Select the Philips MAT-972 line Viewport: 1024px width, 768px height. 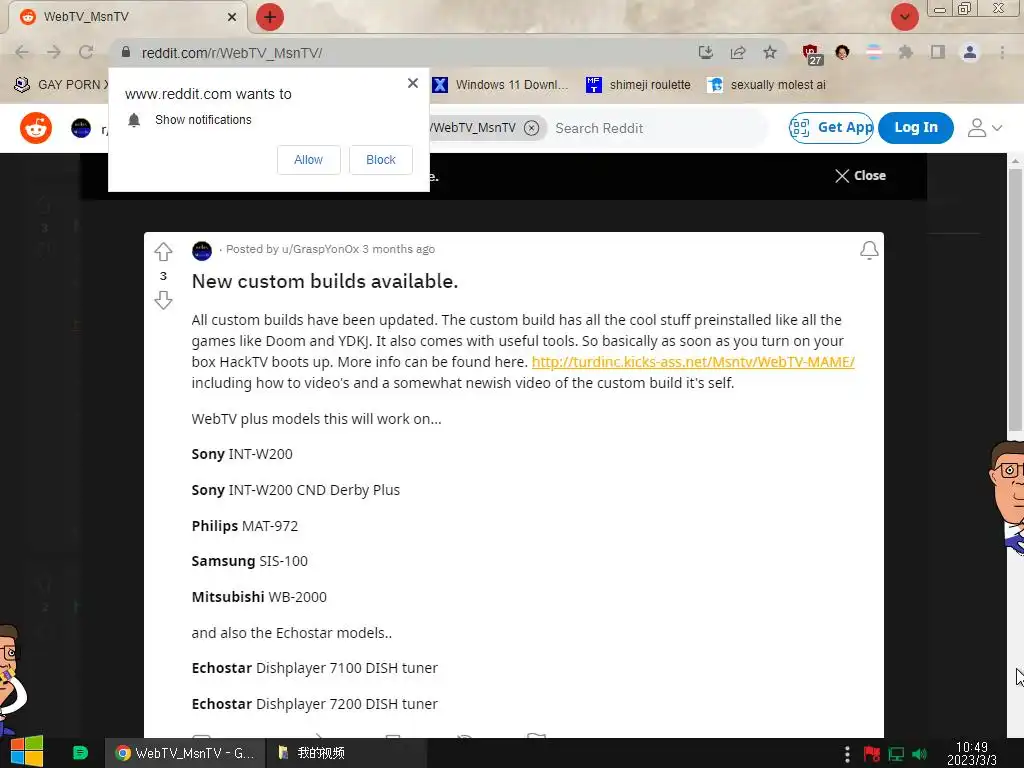coord(245,526)
